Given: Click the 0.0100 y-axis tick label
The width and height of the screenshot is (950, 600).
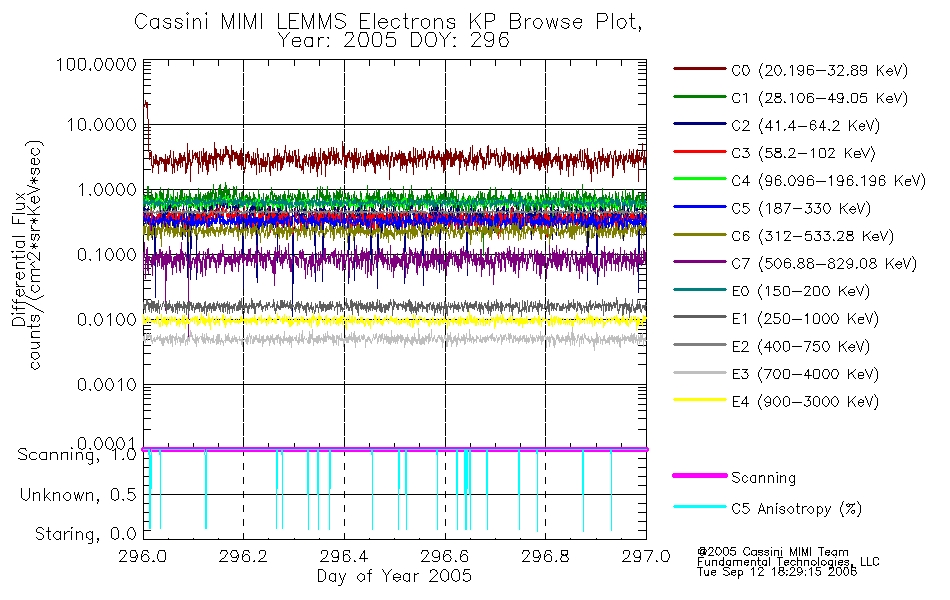Looking at the screenshot, I should (x=107, y=320).
